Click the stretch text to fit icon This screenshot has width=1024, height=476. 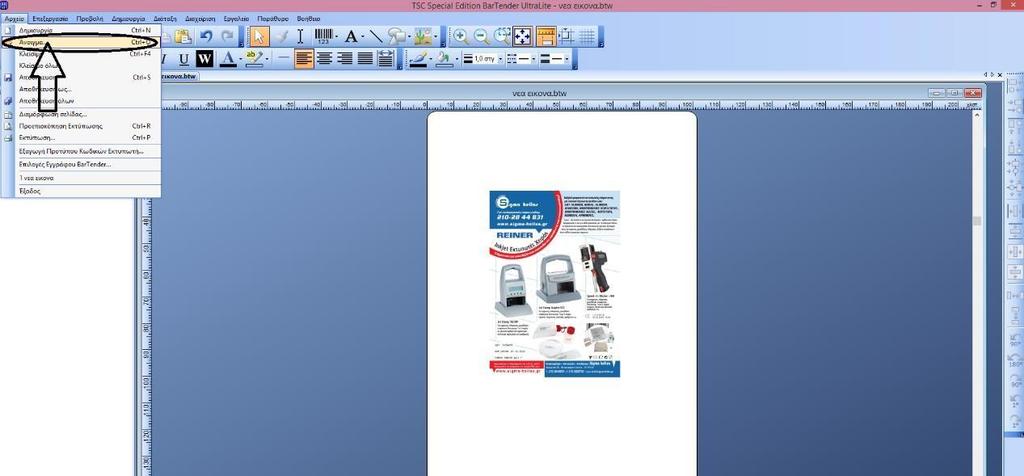point(385,59)
